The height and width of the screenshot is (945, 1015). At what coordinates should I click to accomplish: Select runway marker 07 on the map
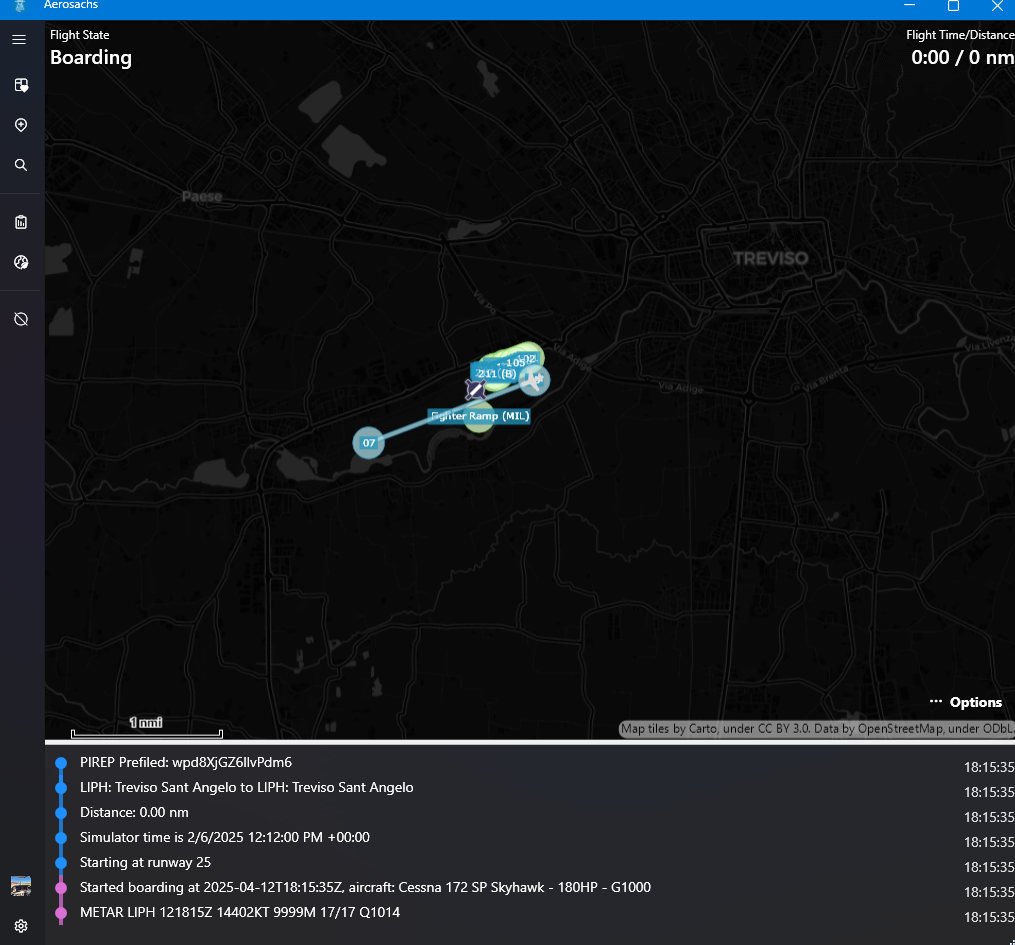368,442
